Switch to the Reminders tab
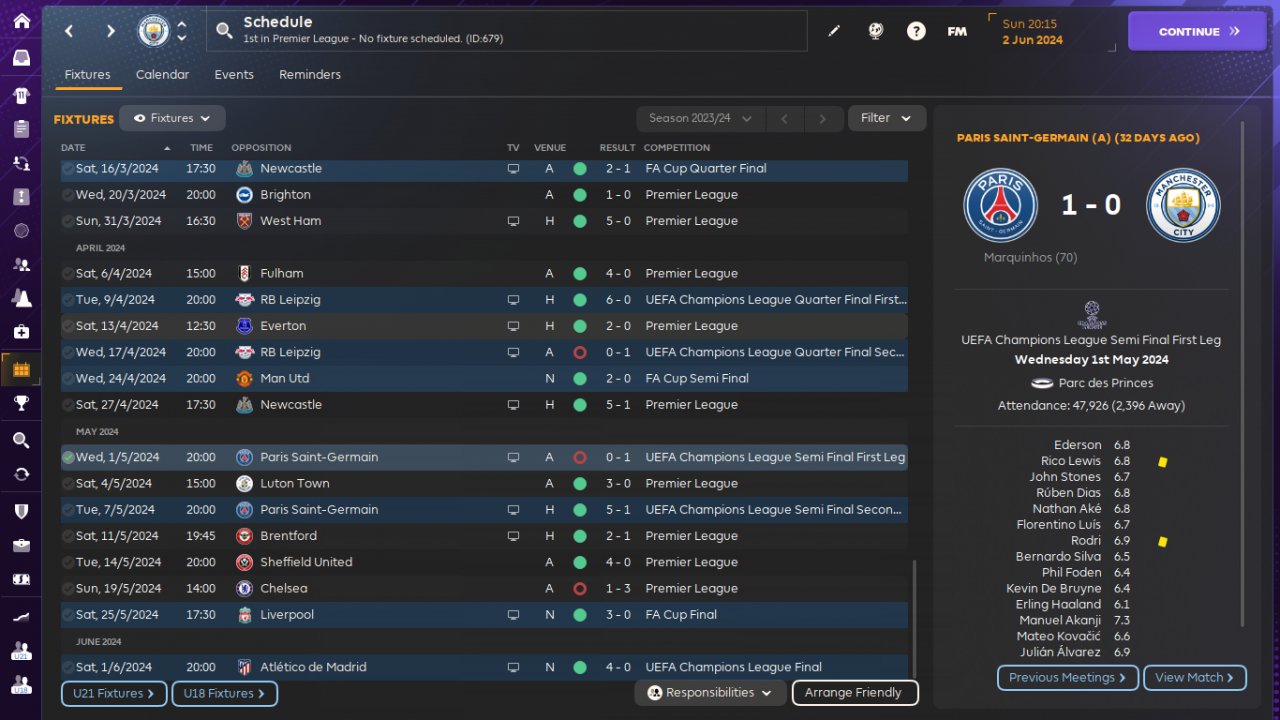The height and width of the screenshot is (720, 1280). 310,75
